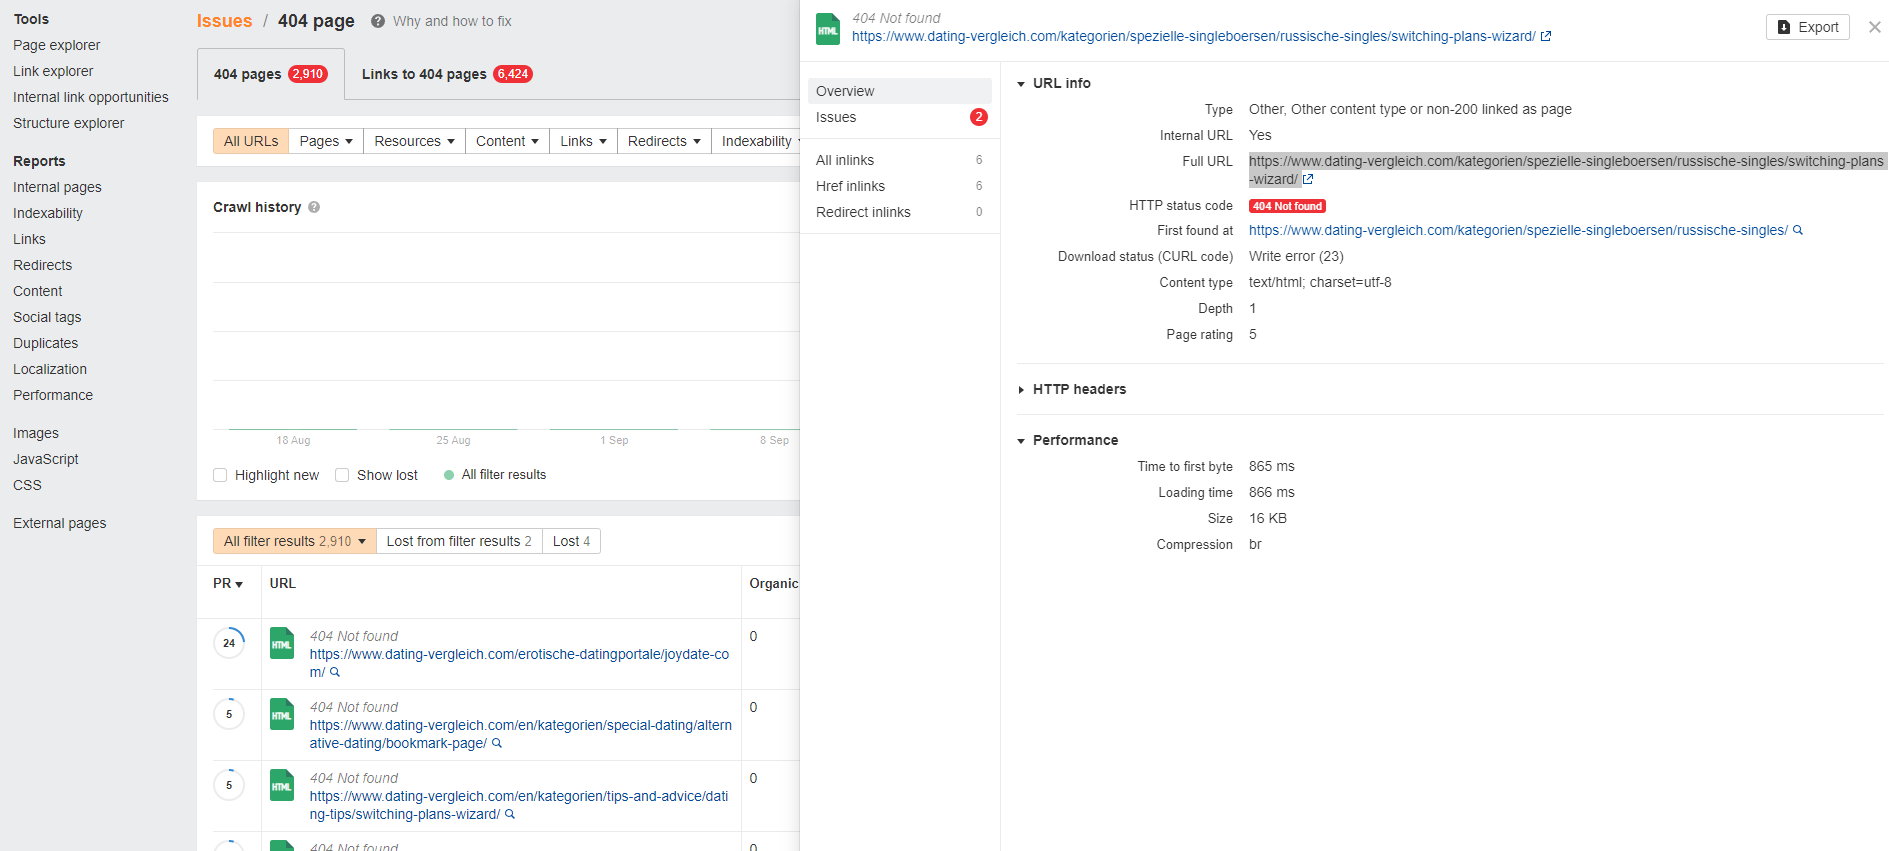
Task: Open the Content filter dropdown
Action: click(507, 141)
